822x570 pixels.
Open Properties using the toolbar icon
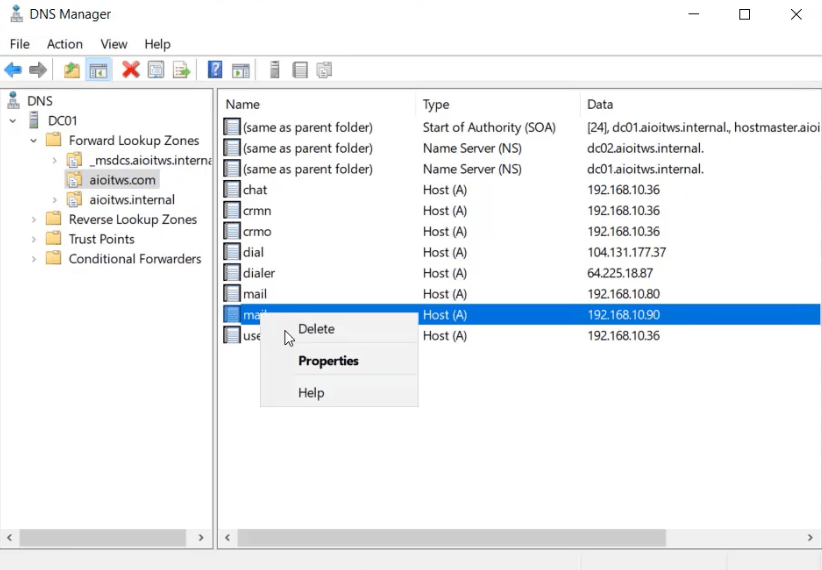tap(156, 70)
